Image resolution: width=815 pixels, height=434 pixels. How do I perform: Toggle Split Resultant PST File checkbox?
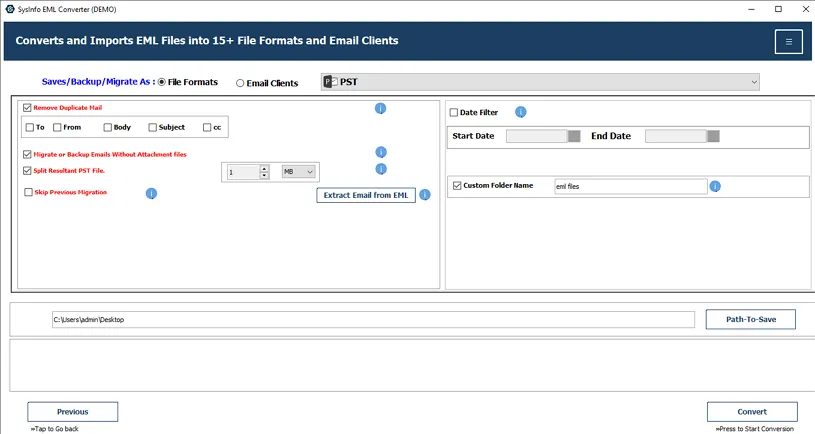[27, 170]
